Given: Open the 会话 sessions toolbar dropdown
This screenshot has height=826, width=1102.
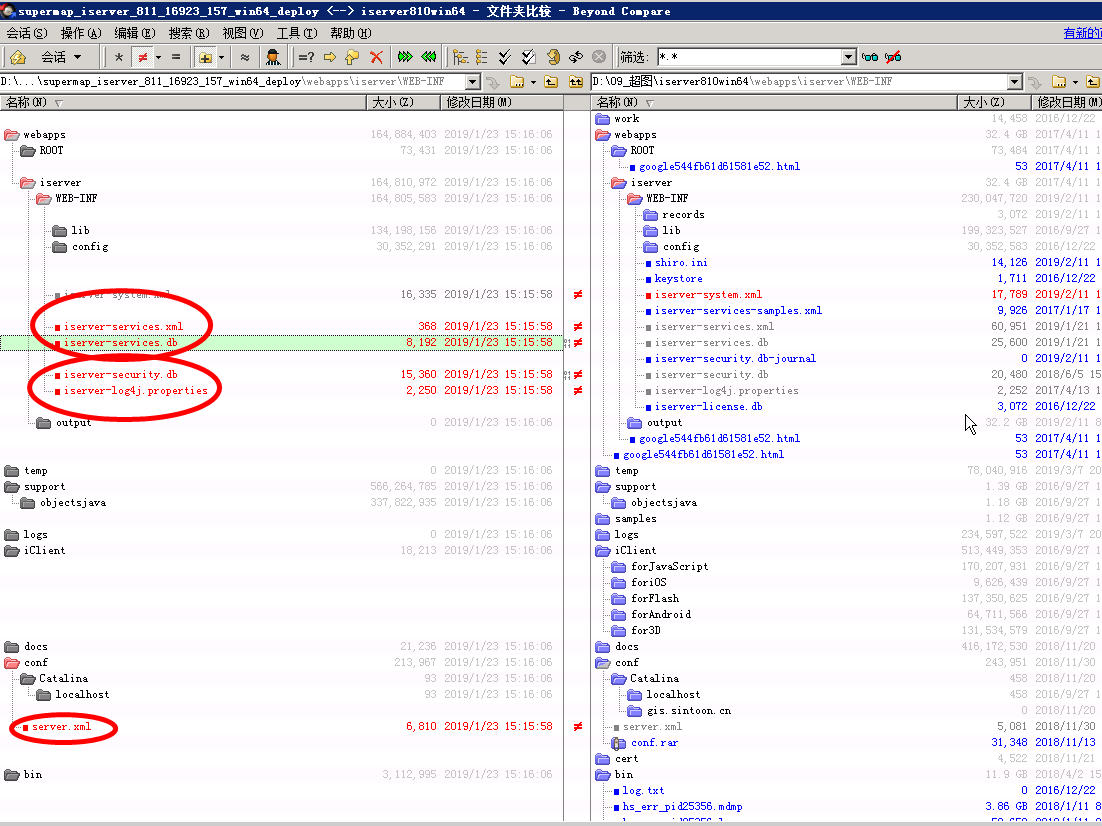Looking at the screenshot, I should 61,57.
